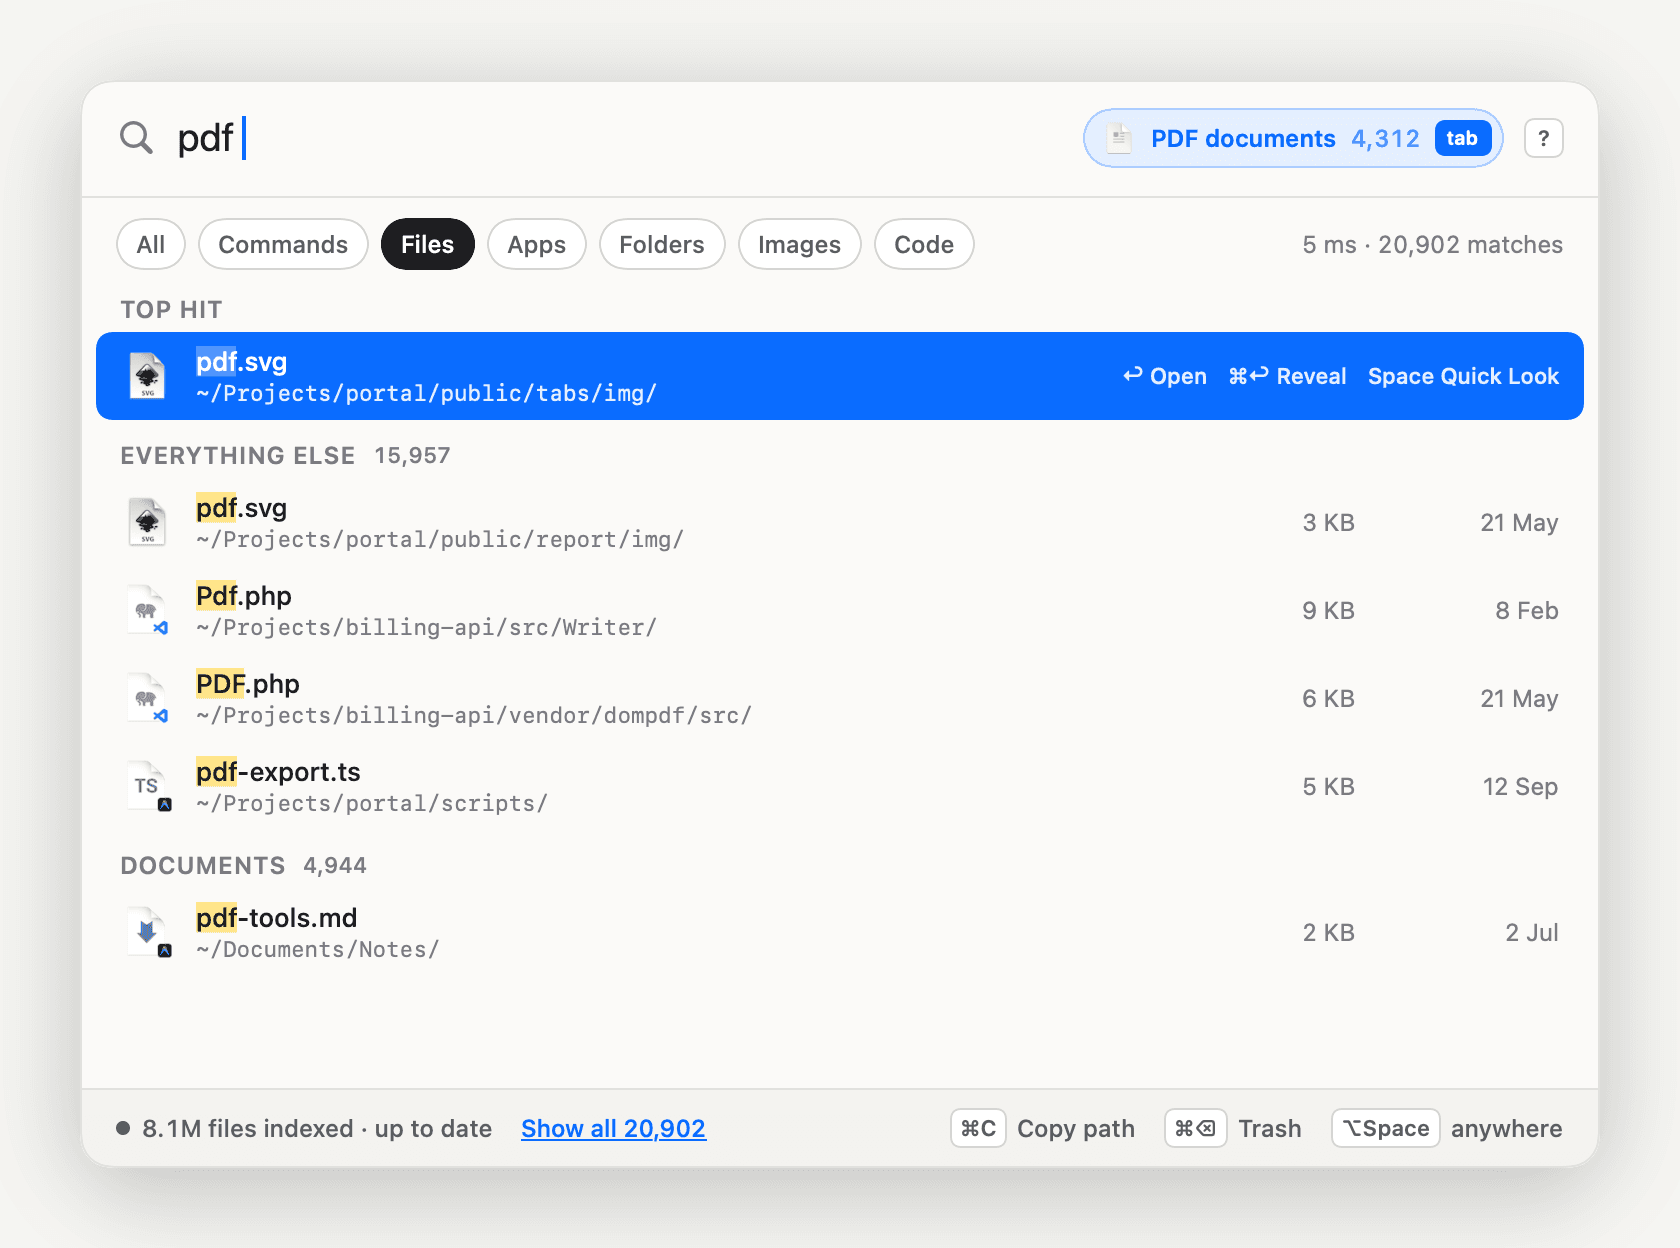The image size is (1680, 1248).
Task: Click the PDF documents suggestion document icon
Action: pyautogui.click(x=1120, y=138)
